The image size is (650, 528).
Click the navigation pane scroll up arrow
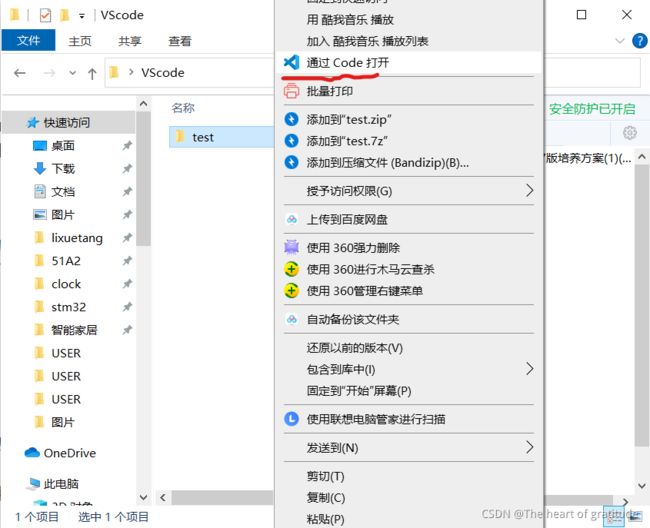click(143, 104)
